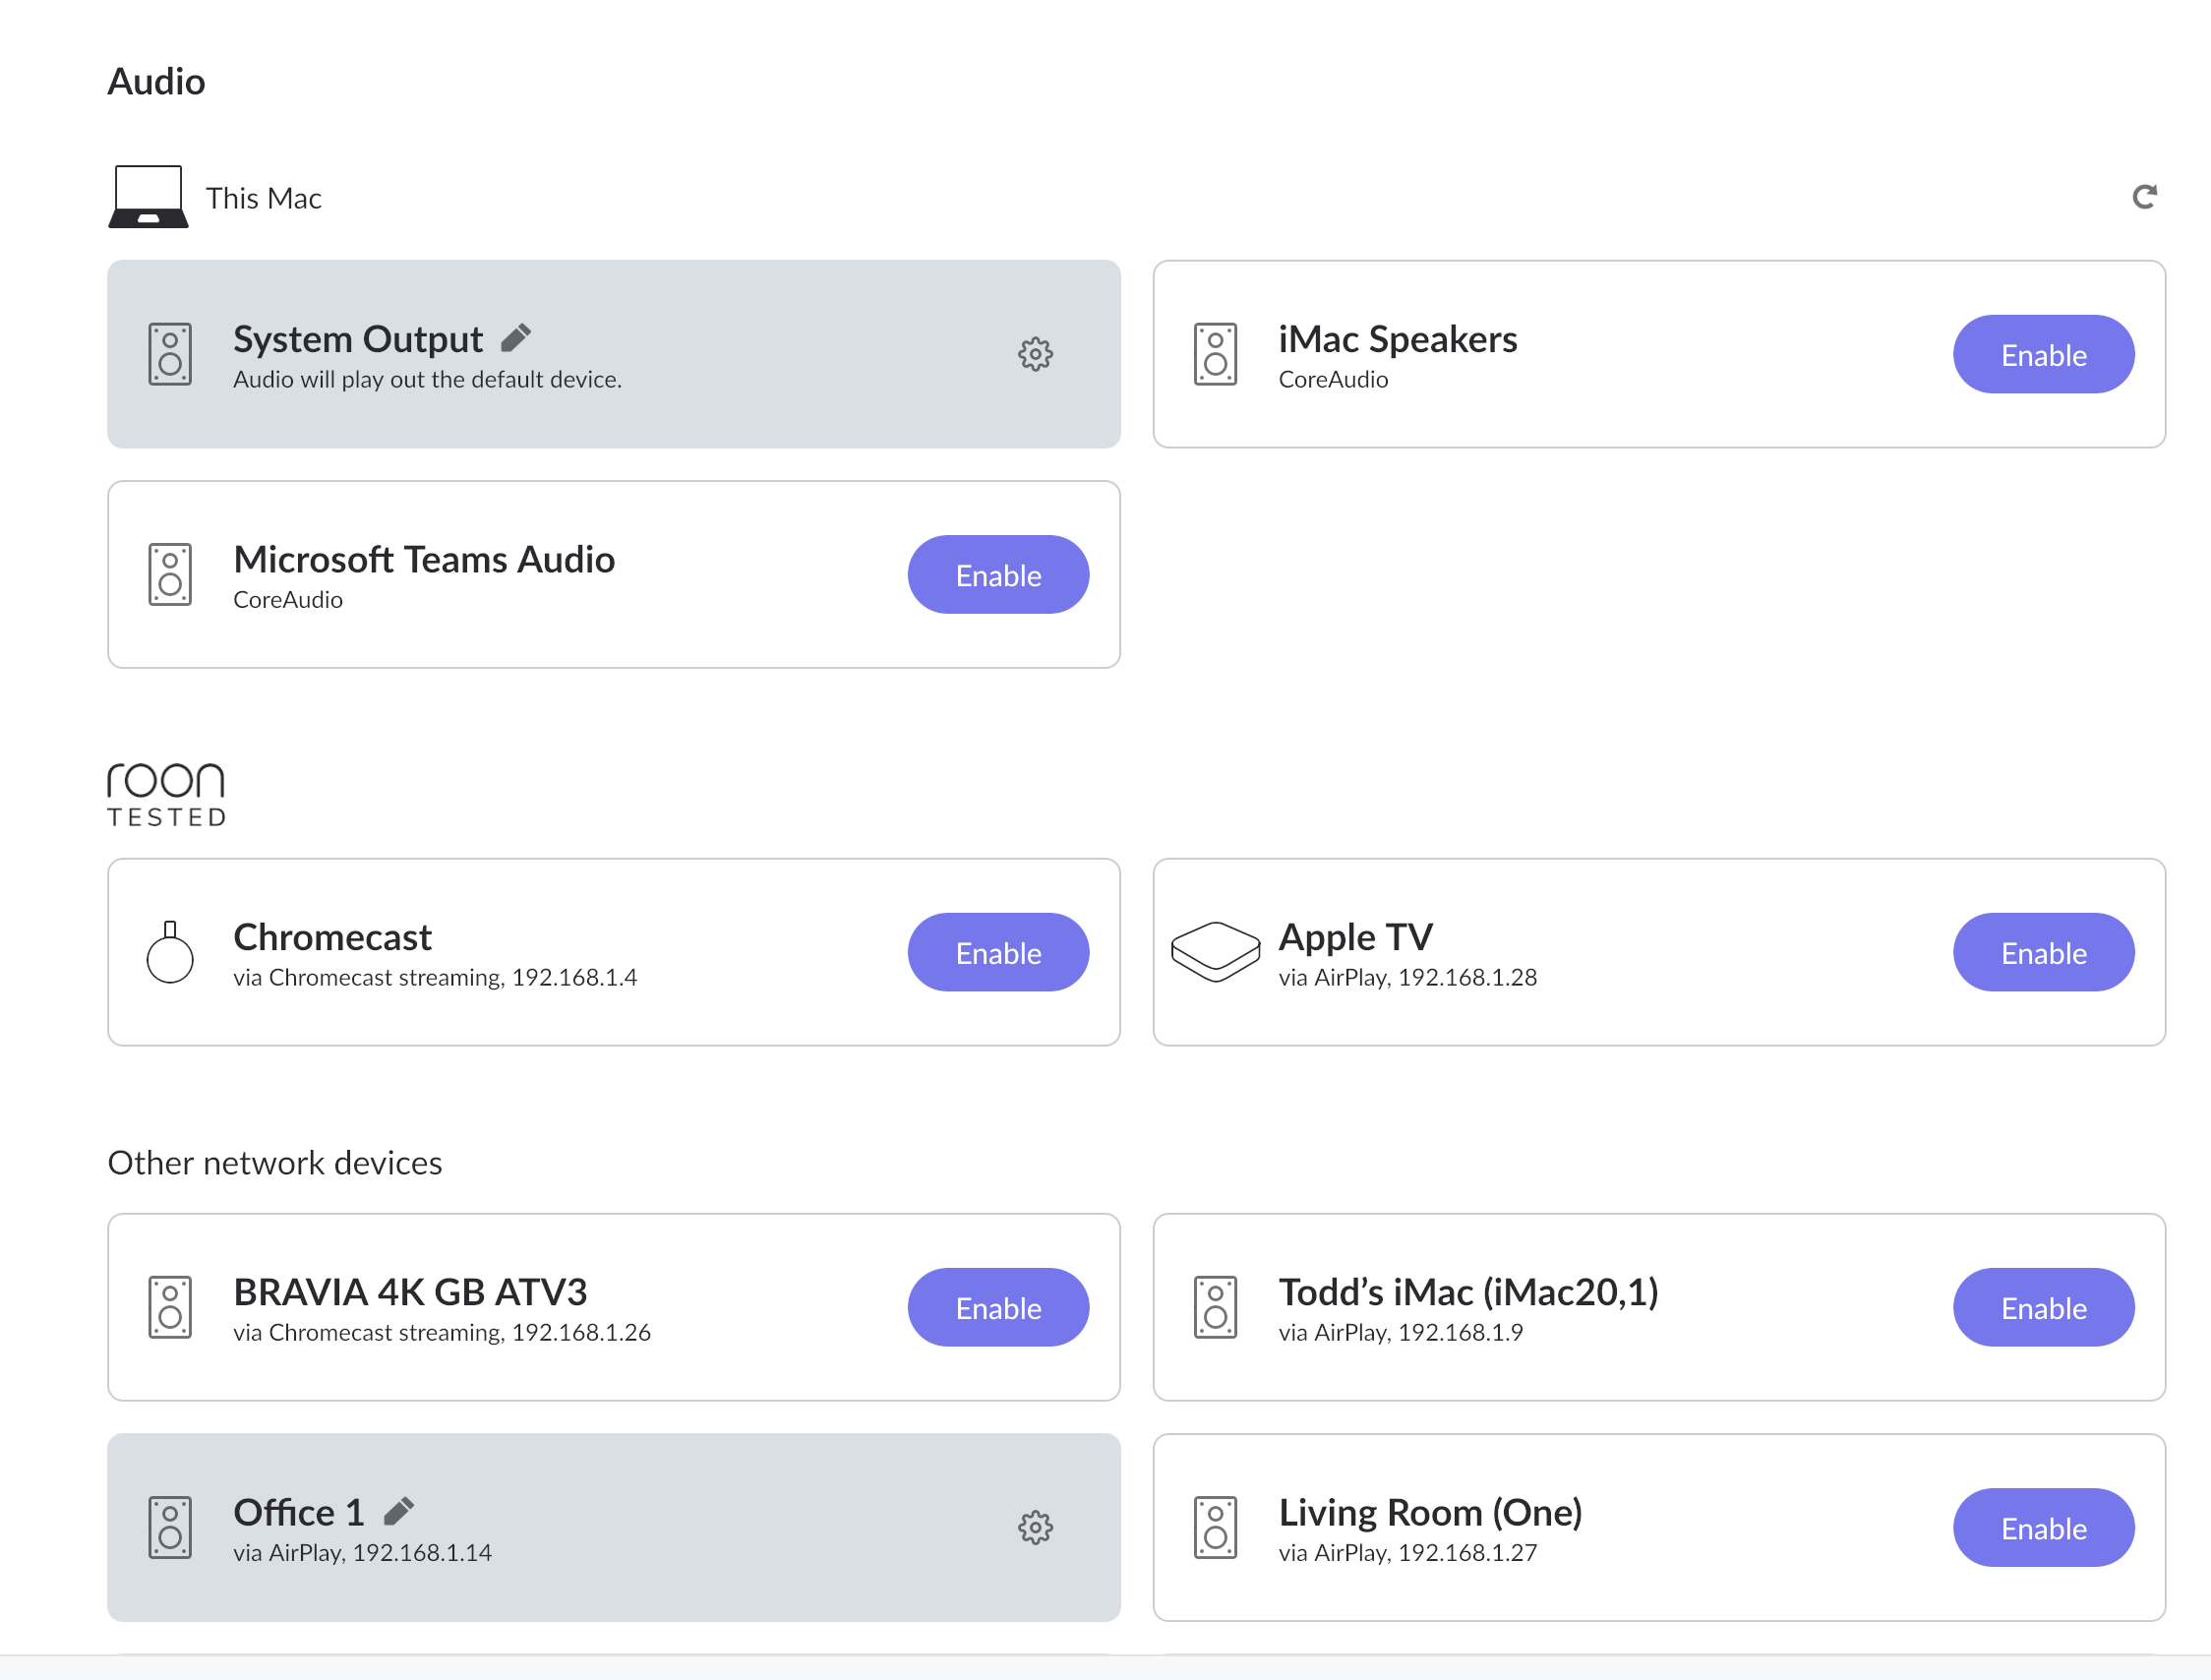
Task: Rename Office 1 via pencil icon
Action: coord(399,1511)
